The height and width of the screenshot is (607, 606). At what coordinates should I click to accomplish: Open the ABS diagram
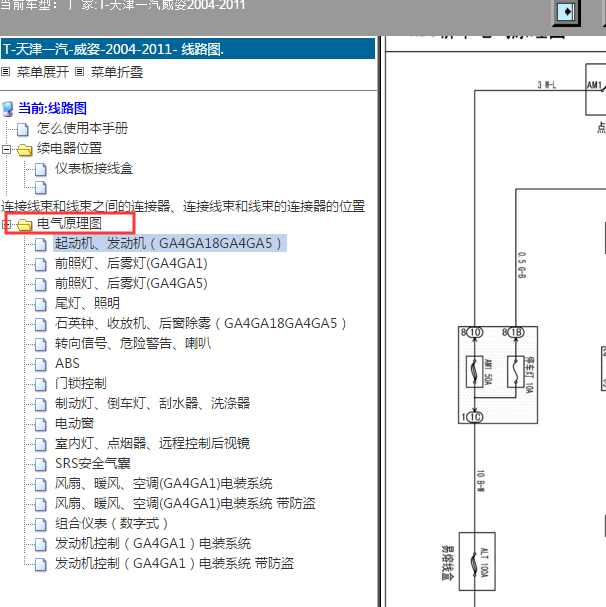(x=67, y=364)
